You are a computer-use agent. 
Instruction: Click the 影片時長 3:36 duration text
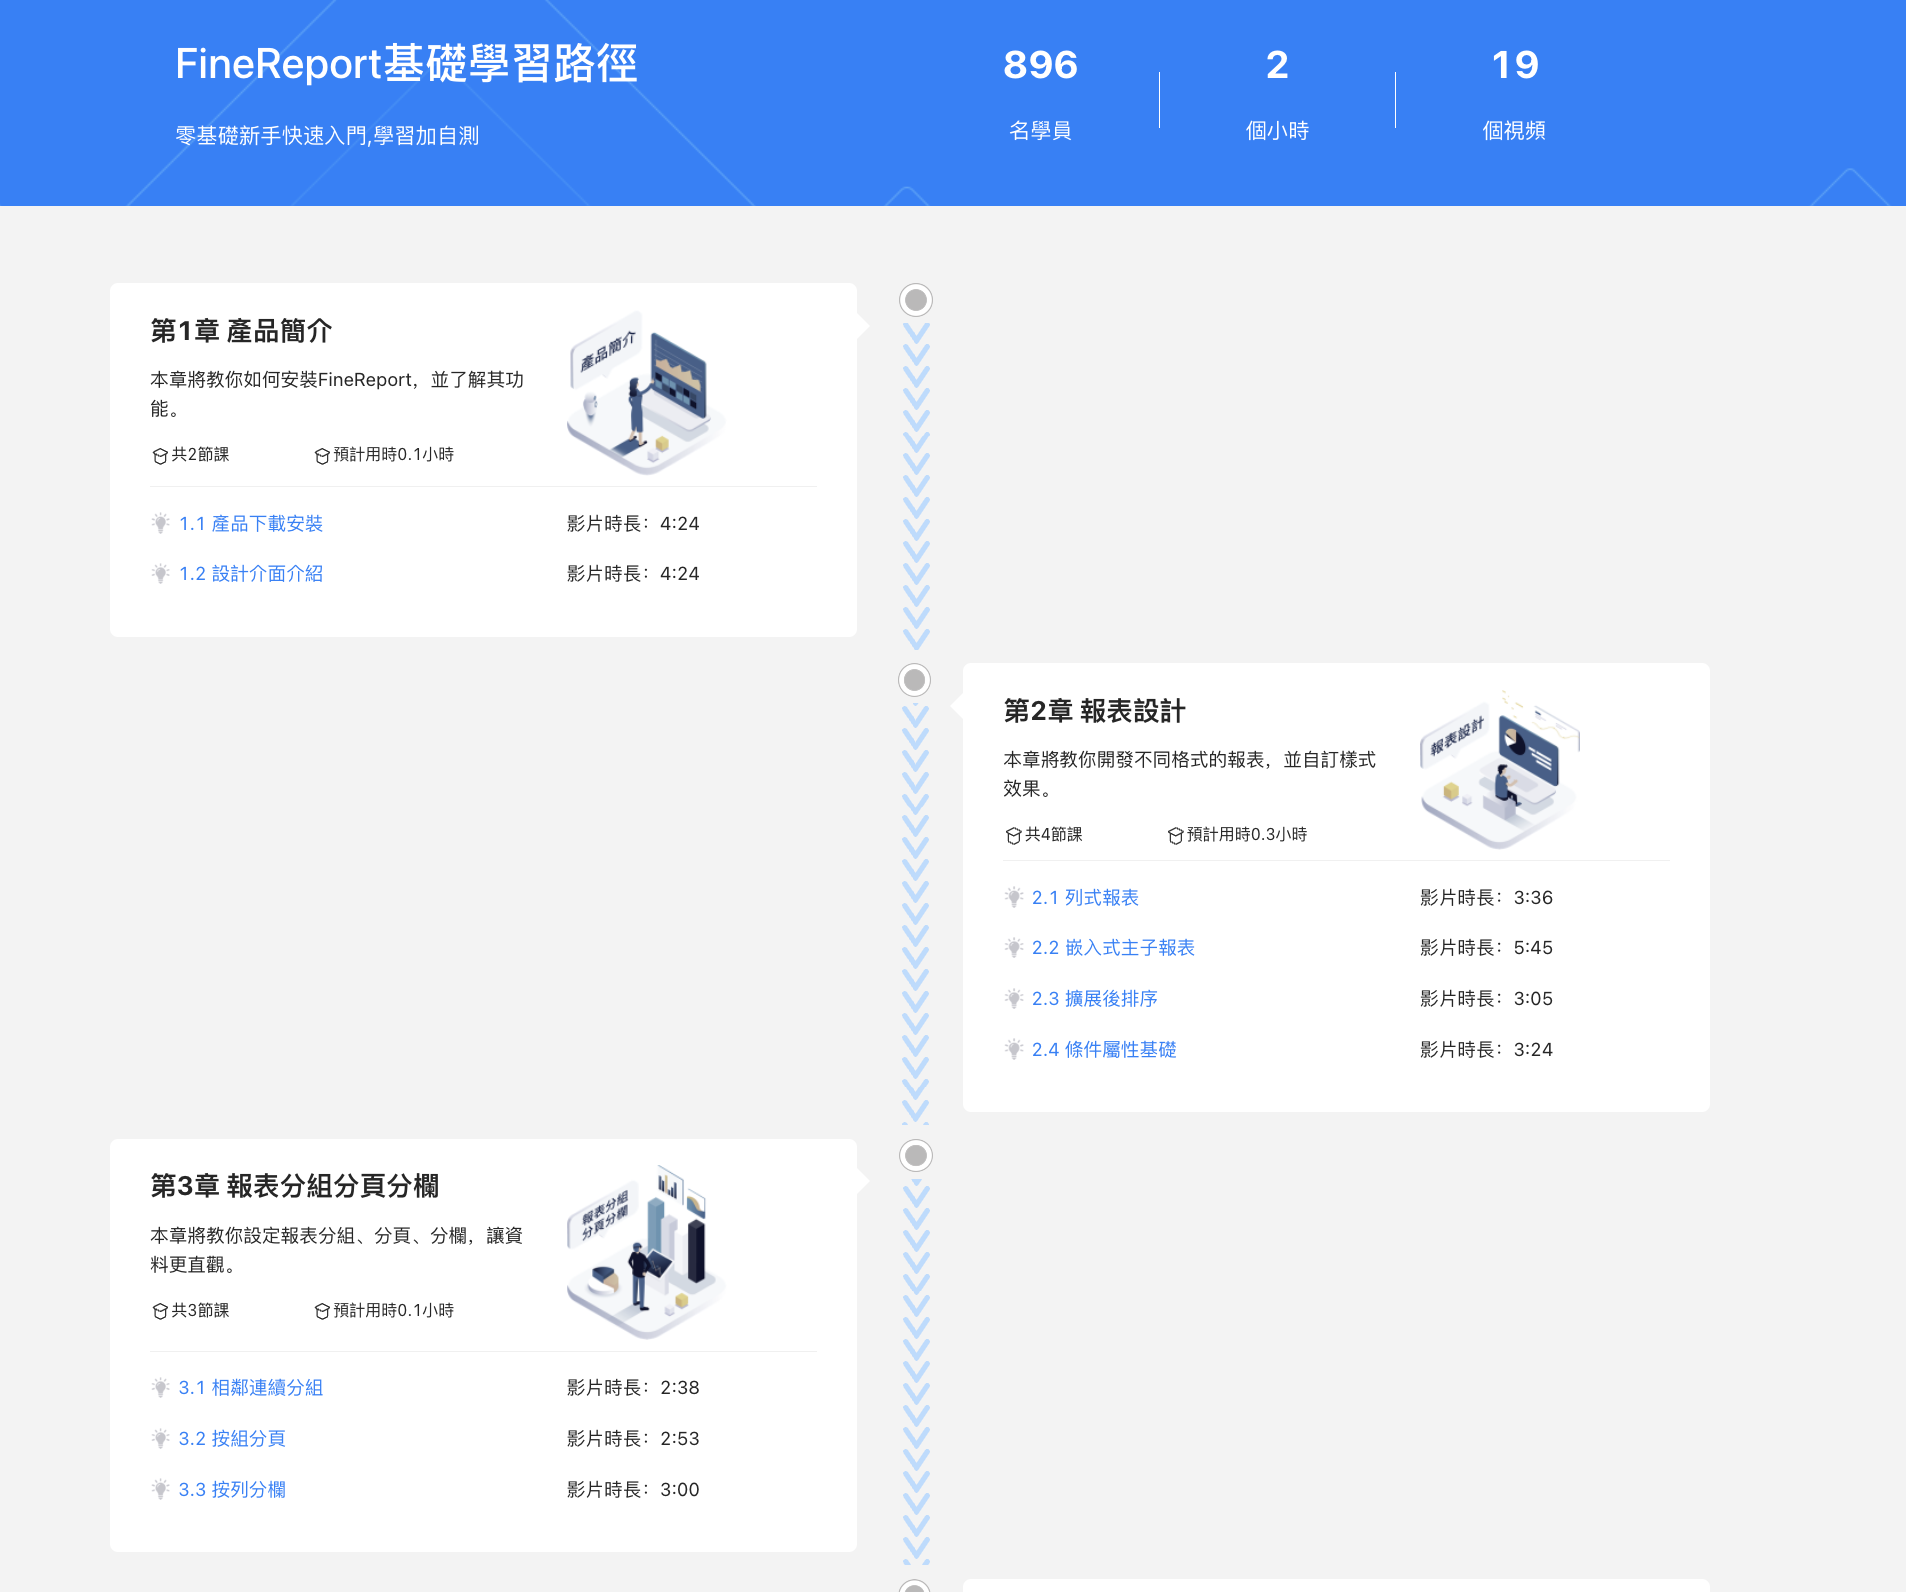pyautogui.click(x=1486, y=897)
